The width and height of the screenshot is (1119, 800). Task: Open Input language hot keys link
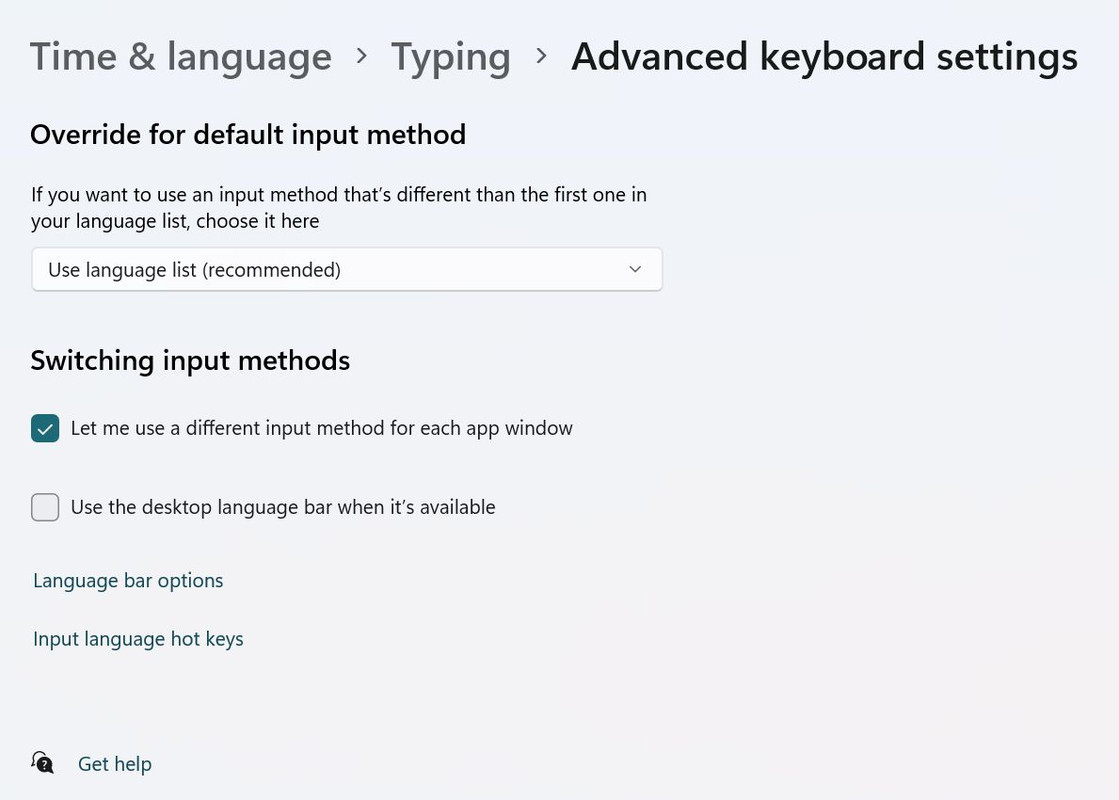138,639
